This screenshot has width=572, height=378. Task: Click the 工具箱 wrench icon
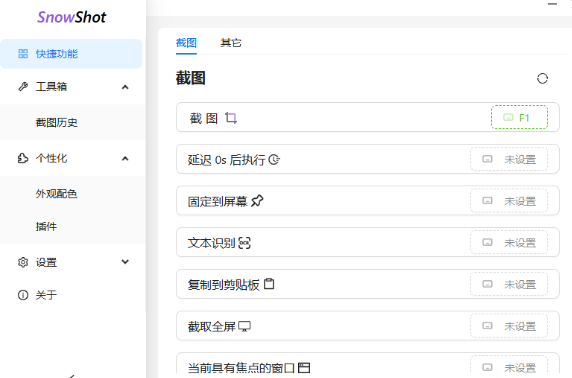pos(23,87)
